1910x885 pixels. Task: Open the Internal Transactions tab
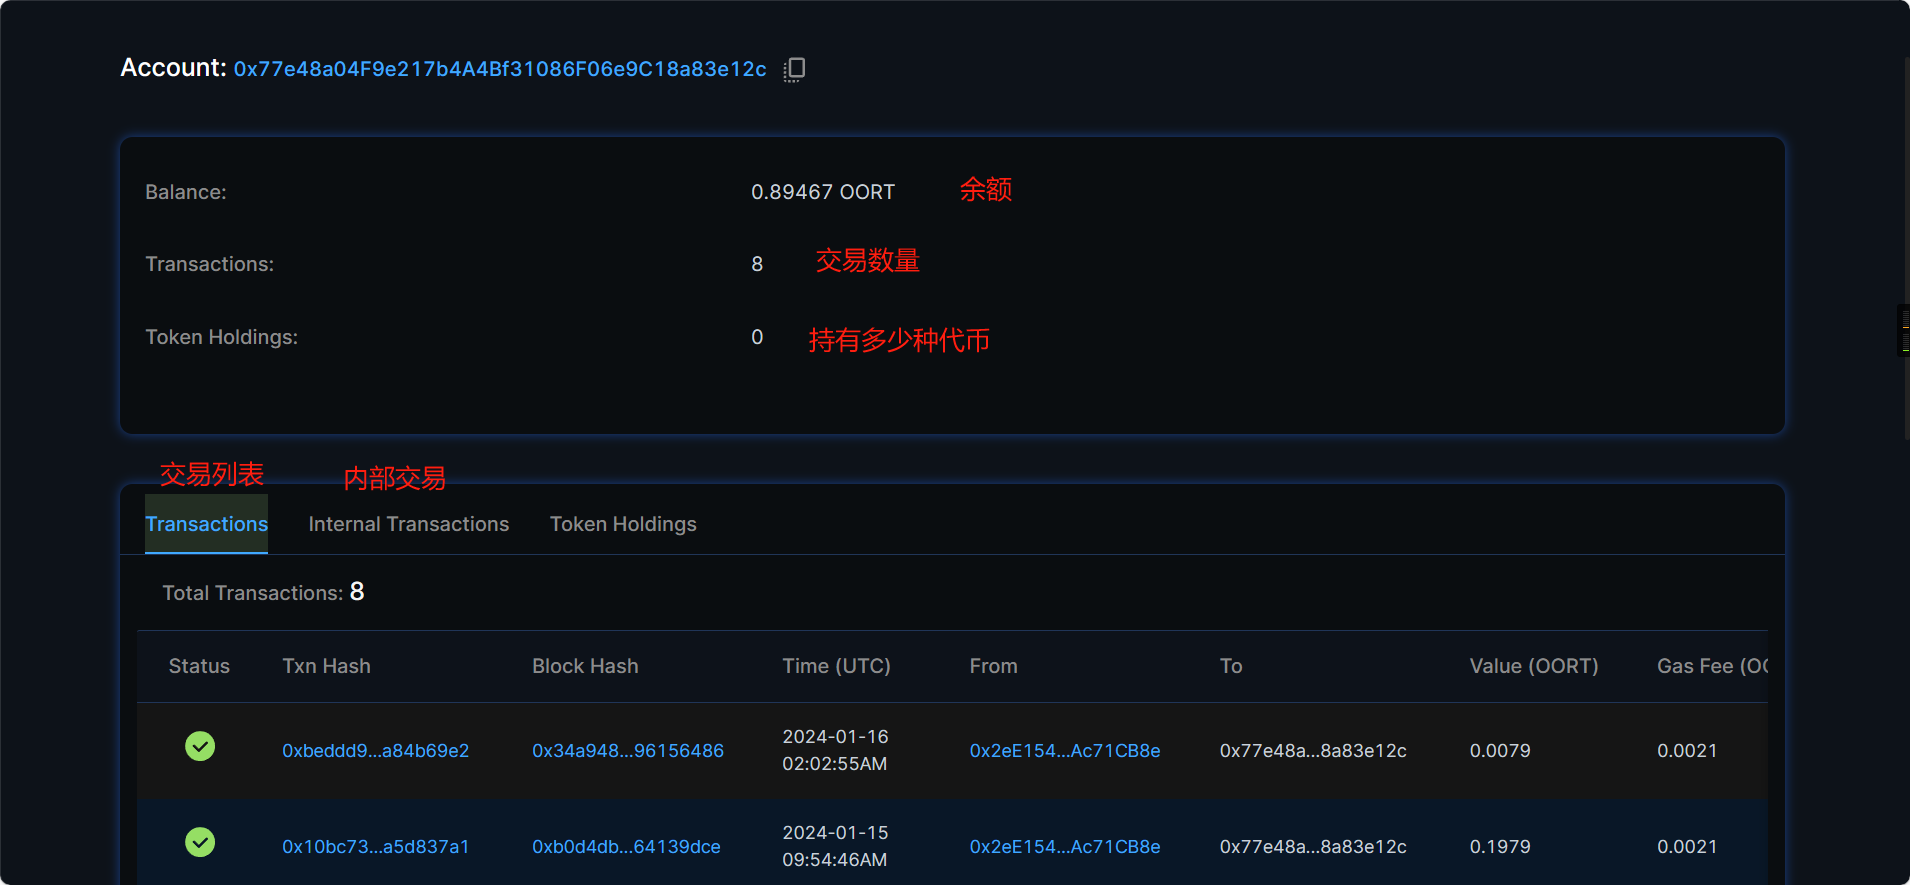pyautogui.click(x=408, y=524)
